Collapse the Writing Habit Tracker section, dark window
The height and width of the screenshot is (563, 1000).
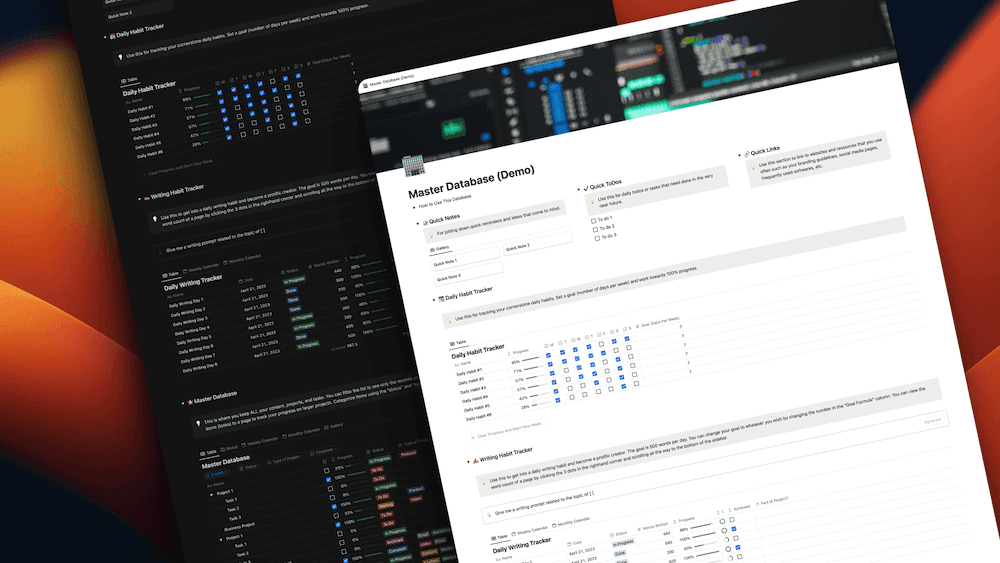point(140,199)
